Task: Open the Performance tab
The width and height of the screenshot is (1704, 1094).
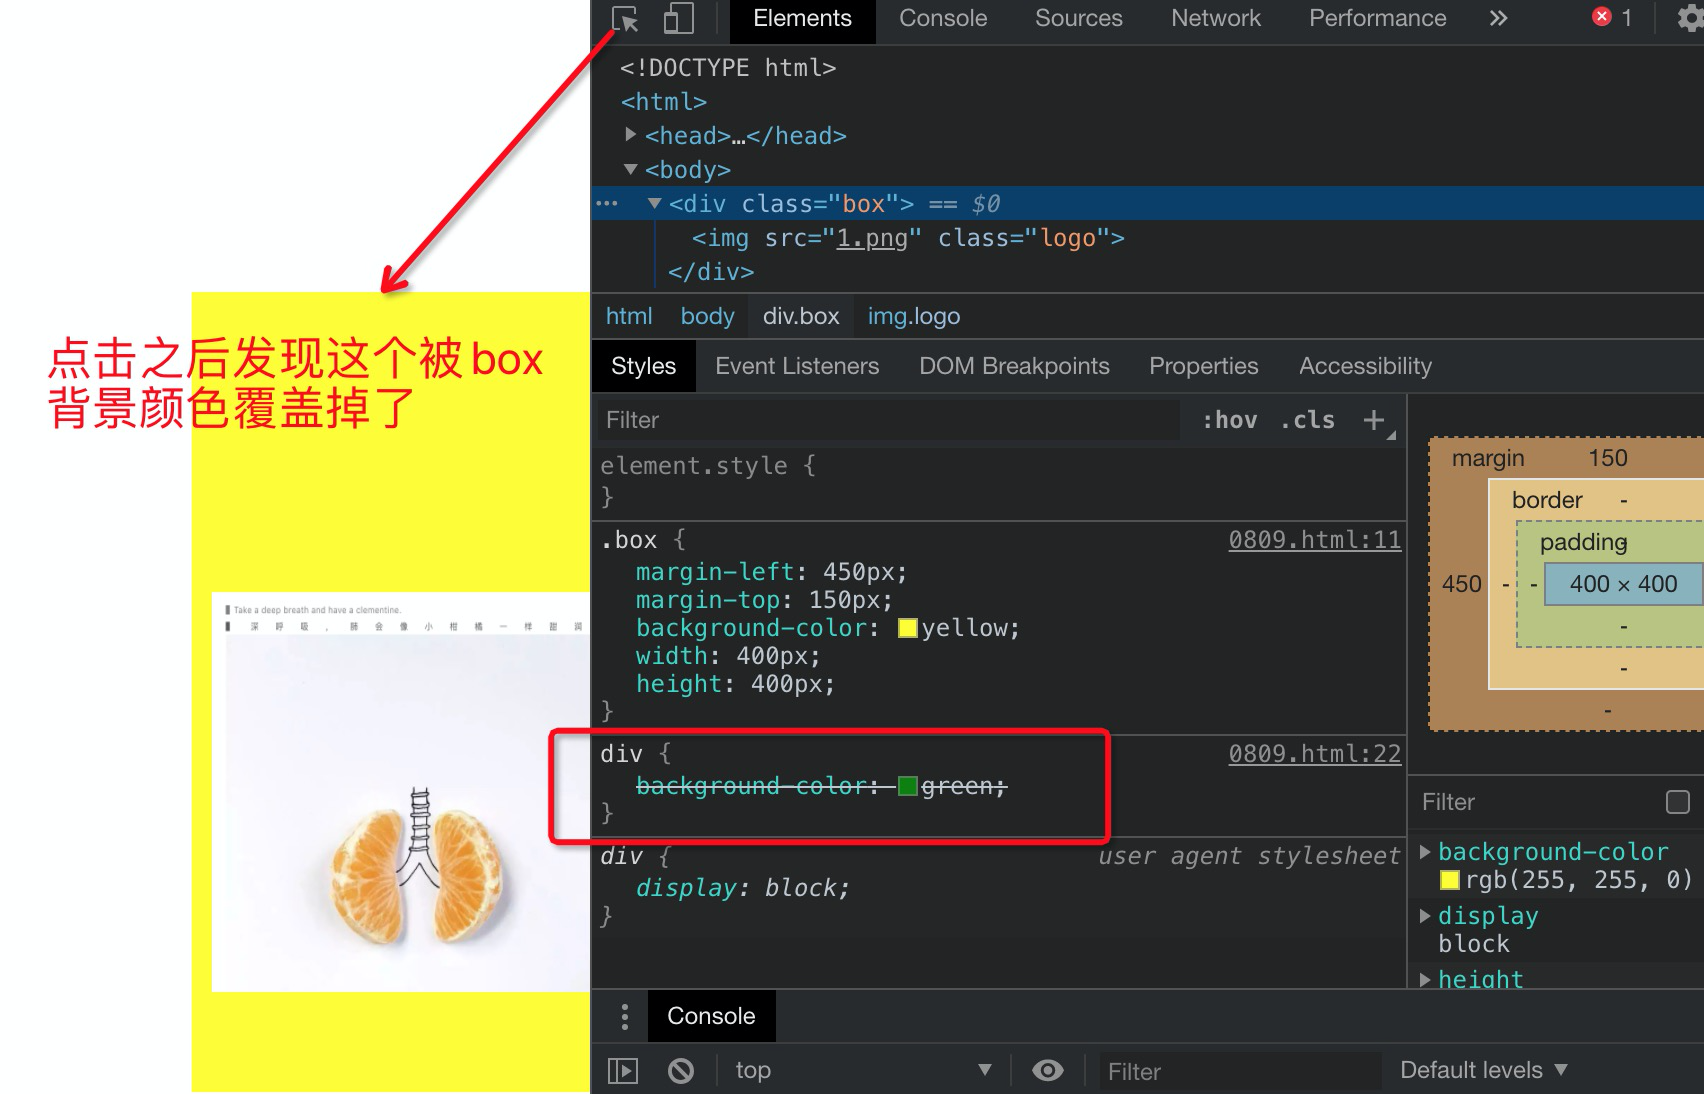Action: 1377,19
